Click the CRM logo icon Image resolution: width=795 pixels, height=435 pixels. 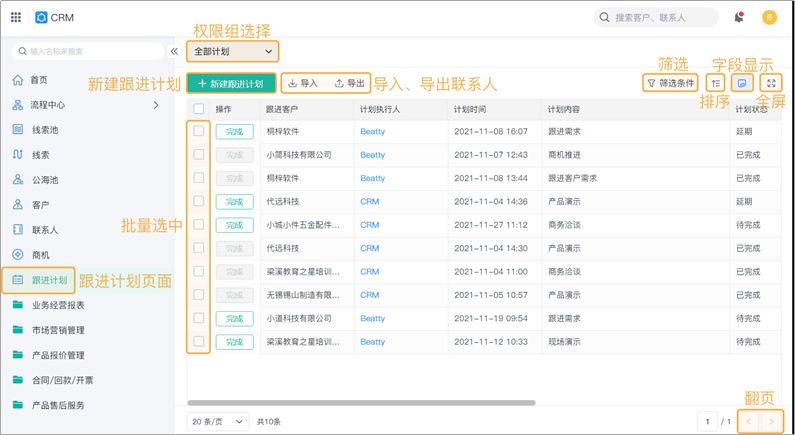(x=41, y=17)
